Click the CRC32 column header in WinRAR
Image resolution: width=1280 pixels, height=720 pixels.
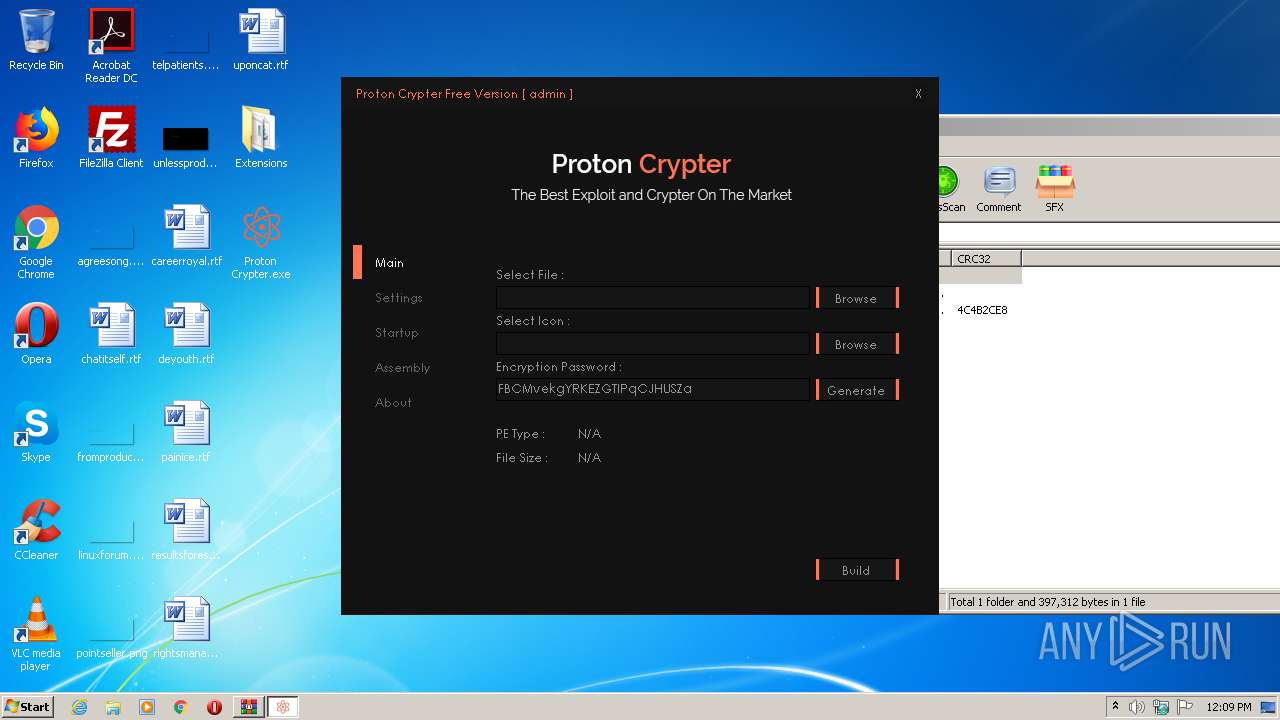click(985, 259)
